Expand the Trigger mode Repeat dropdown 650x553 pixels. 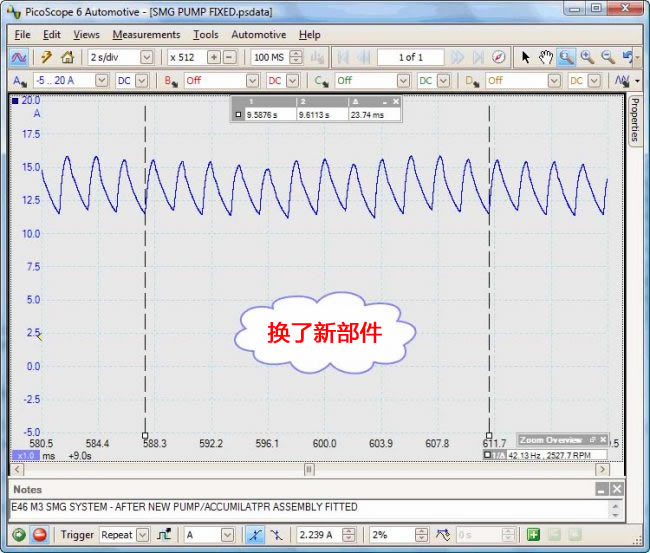coord(142,535)
